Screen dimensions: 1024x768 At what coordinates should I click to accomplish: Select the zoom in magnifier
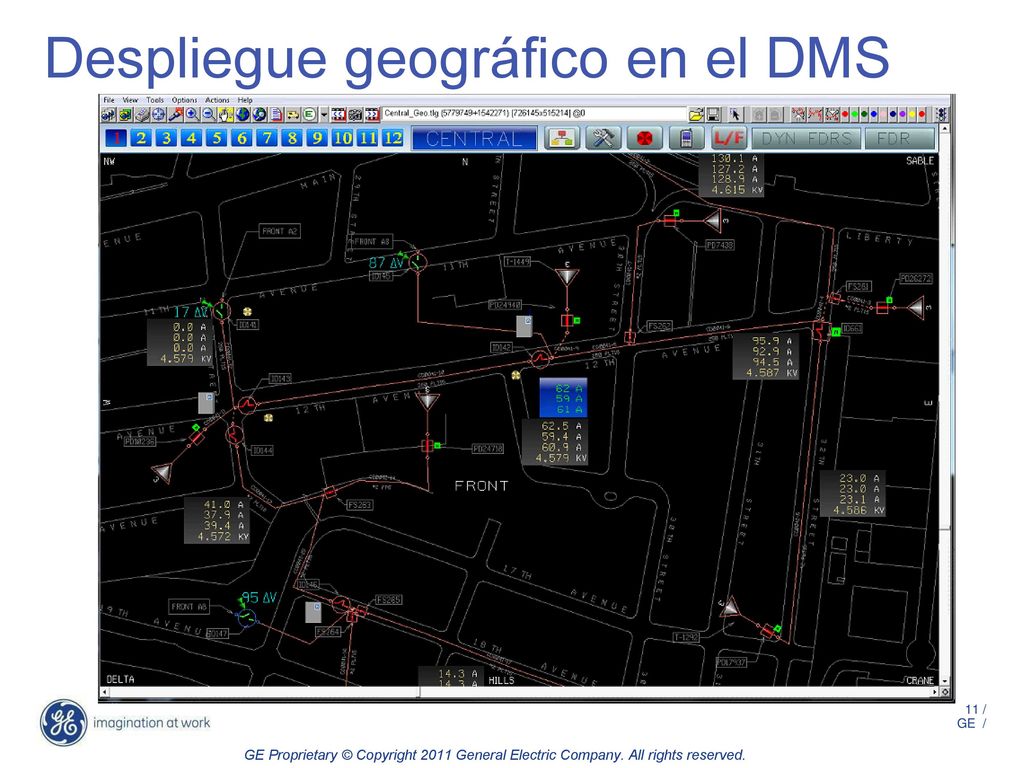[192, 115]
